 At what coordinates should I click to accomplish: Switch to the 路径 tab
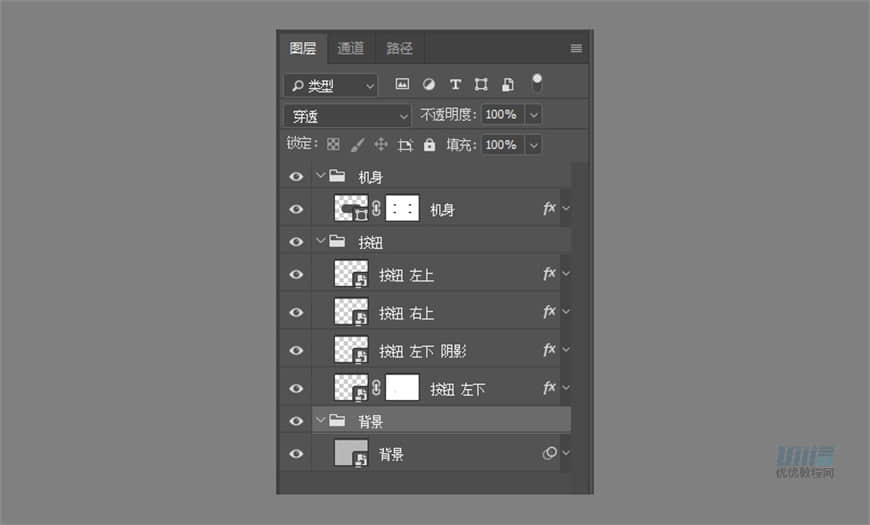399,48
